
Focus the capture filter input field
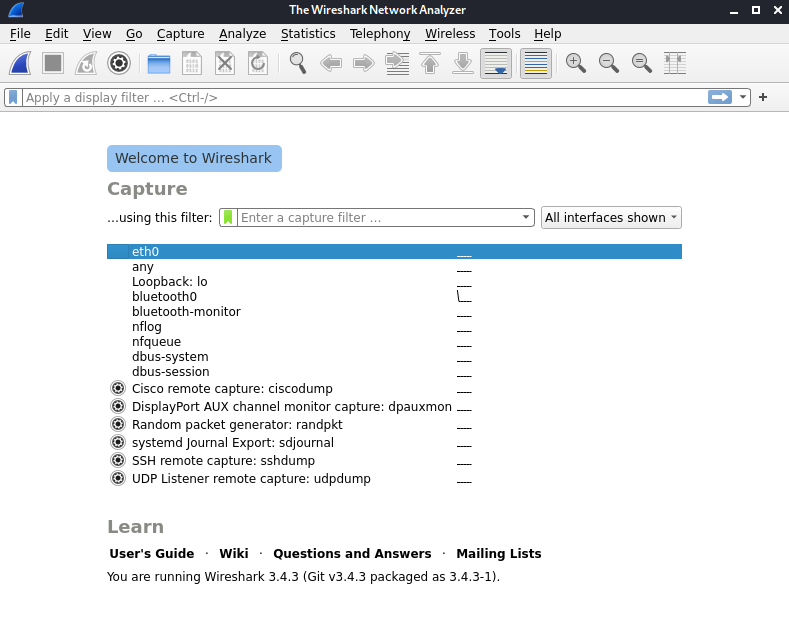378,217
